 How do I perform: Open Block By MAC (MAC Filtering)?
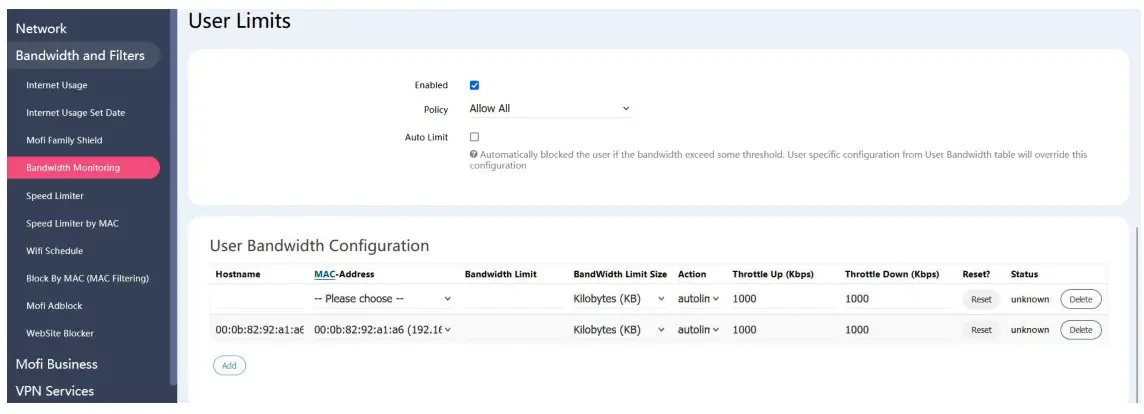(x=88, y=278)
